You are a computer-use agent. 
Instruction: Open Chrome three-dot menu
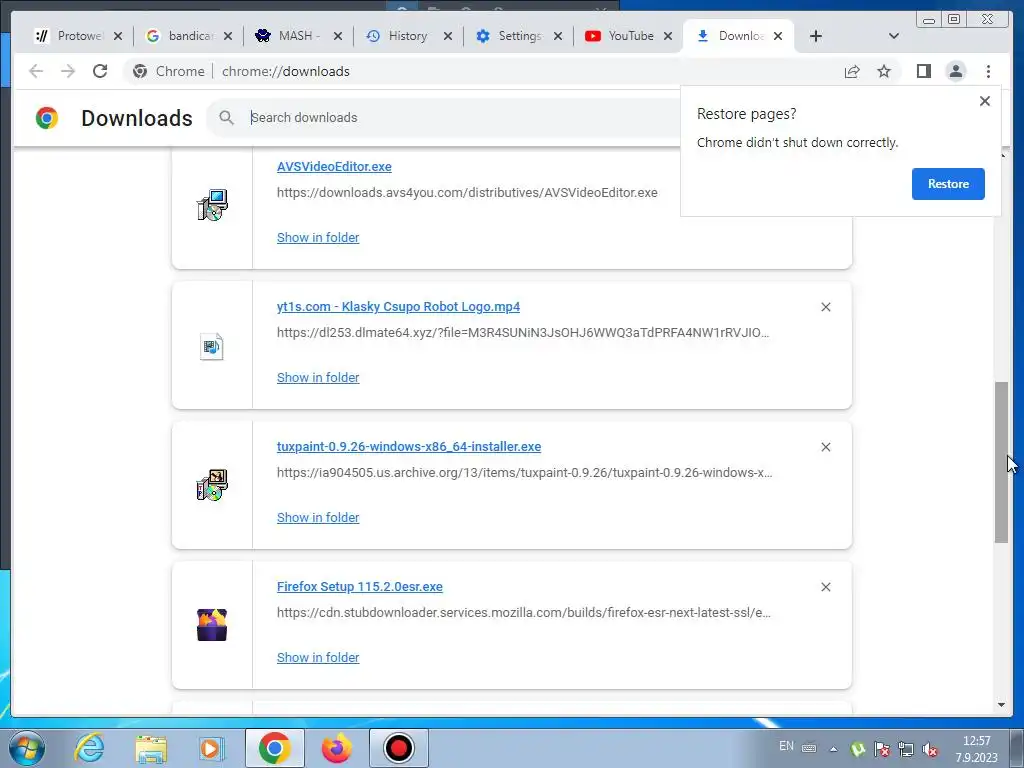tap(988, 71)
